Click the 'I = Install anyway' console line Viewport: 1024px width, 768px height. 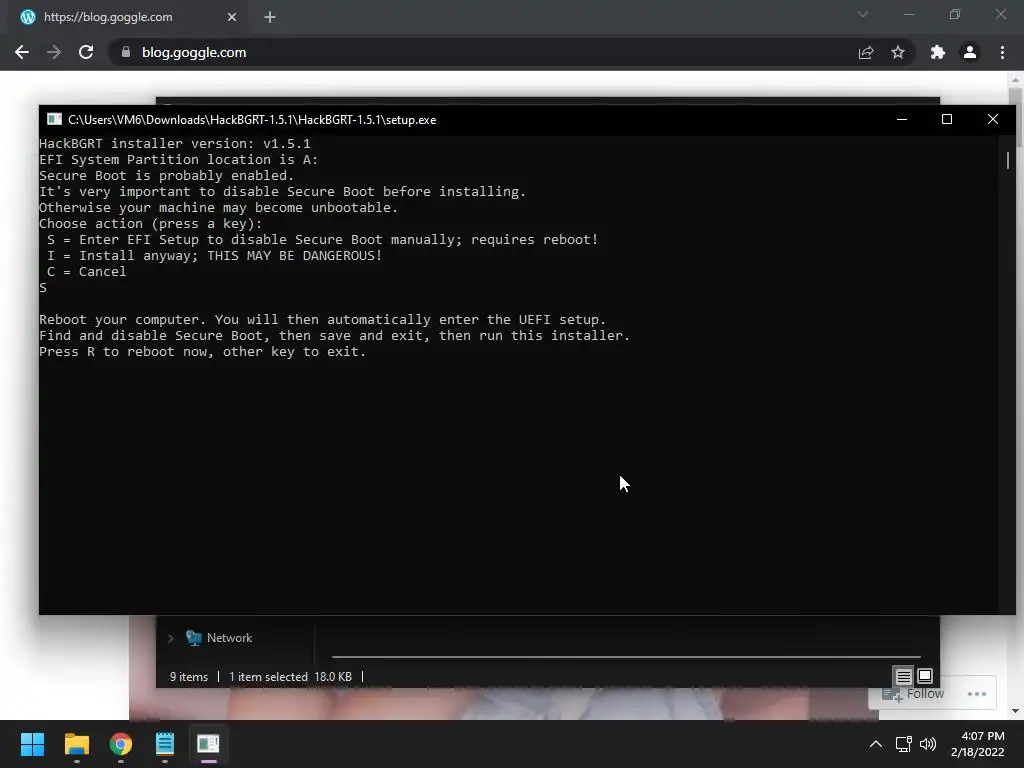coord(214,255)
